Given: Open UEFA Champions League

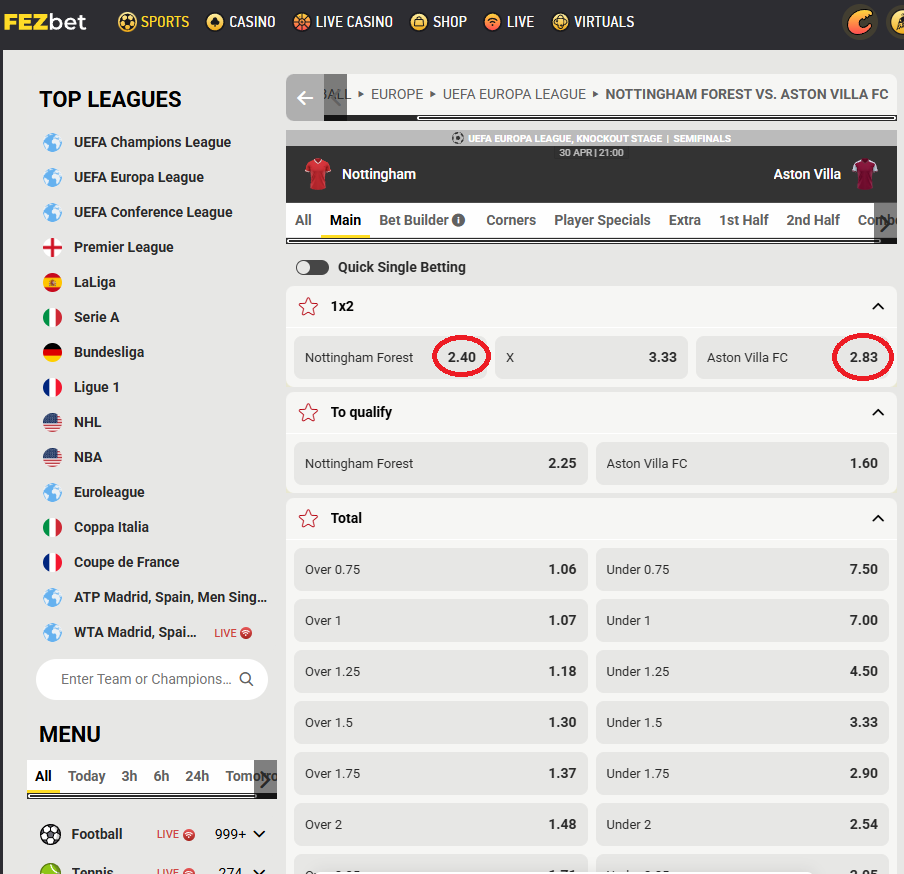Looking at the screenshot, I should (x=152, y=142).
